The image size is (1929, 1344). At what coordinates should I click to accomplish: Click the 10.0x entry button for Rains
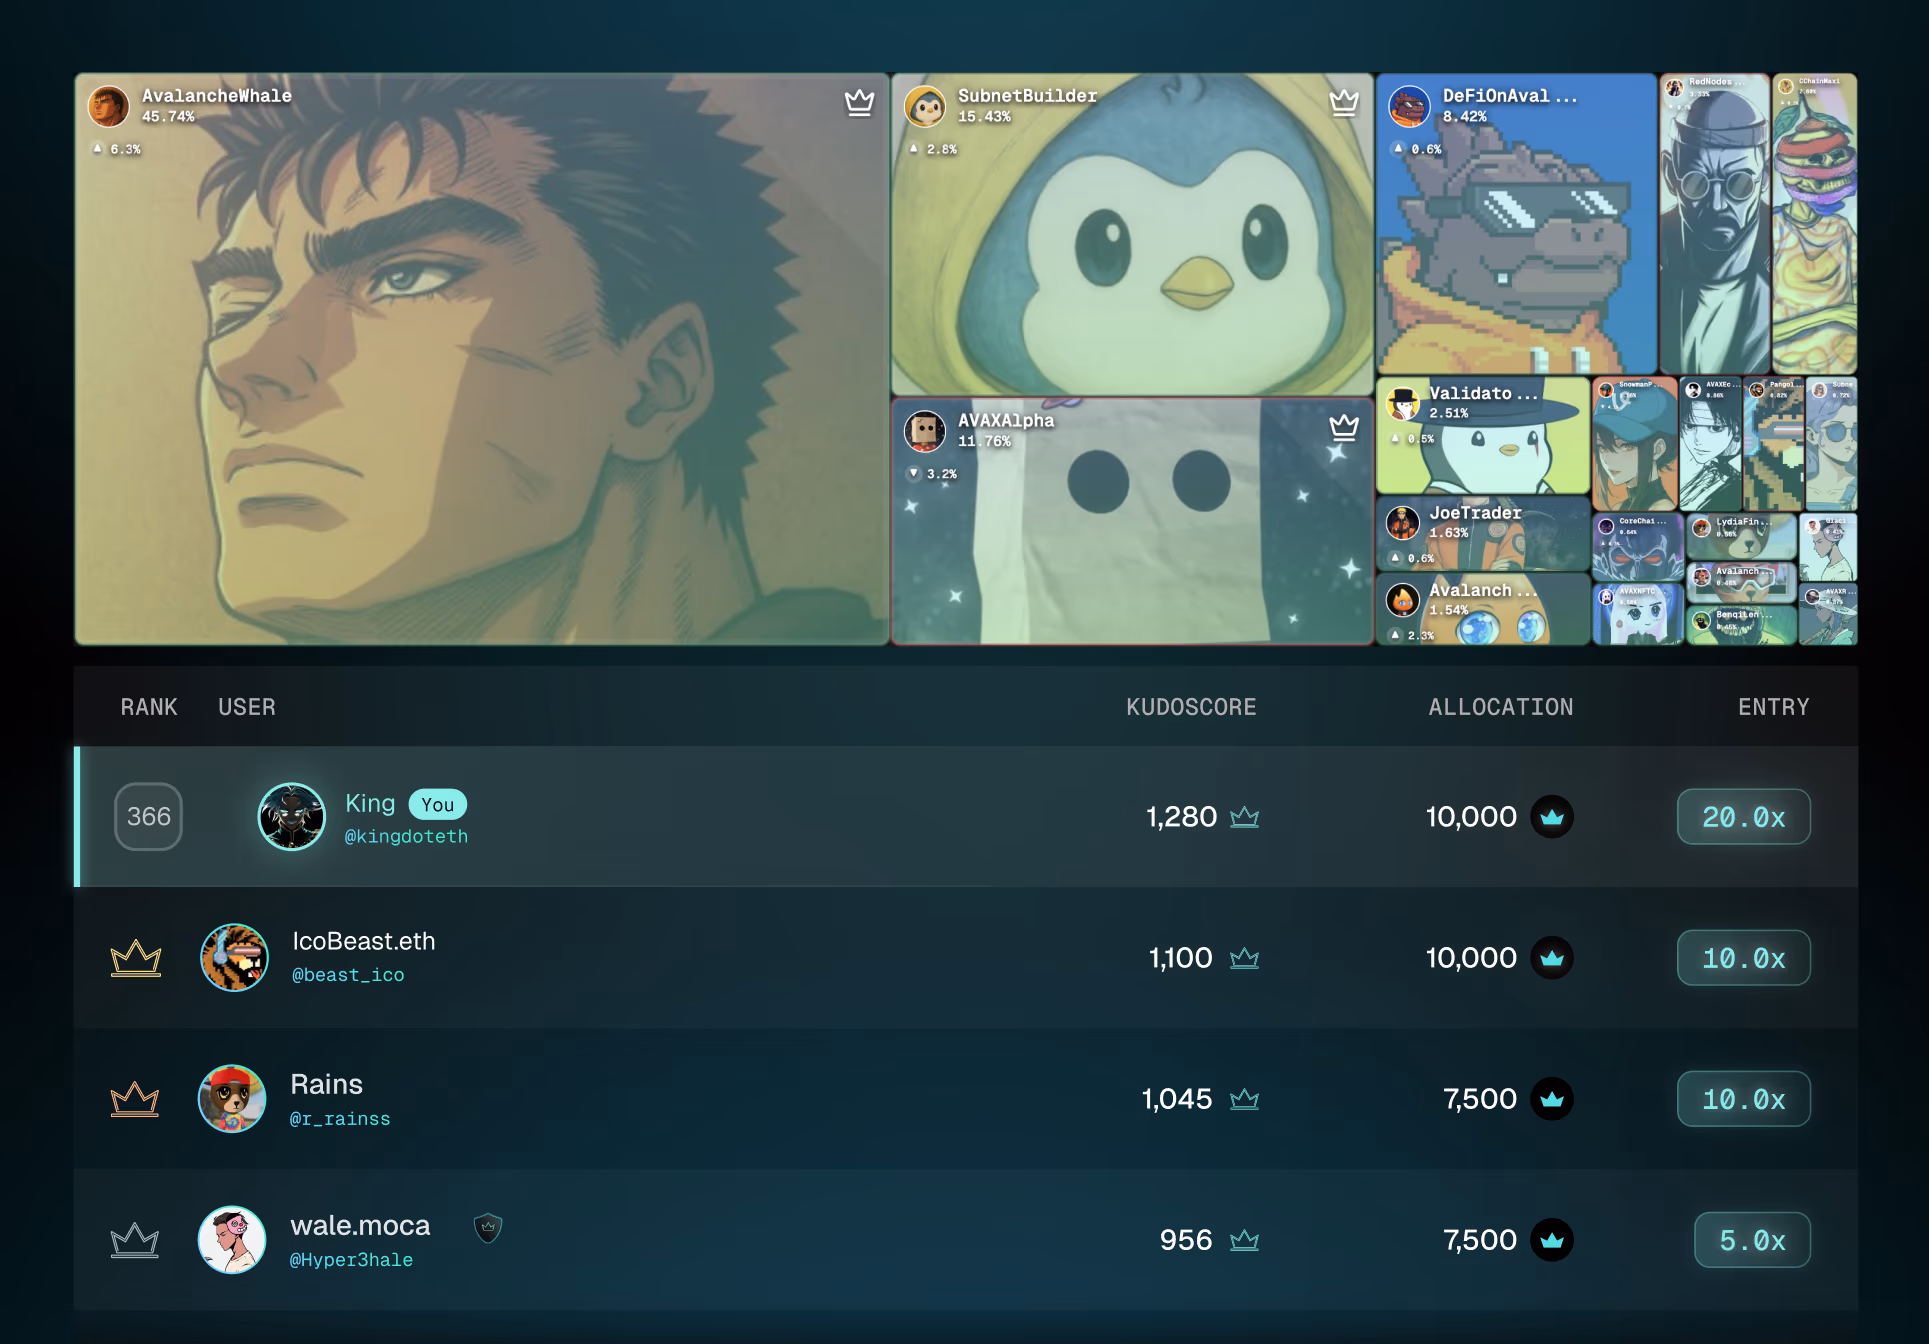(1743, 1099)
